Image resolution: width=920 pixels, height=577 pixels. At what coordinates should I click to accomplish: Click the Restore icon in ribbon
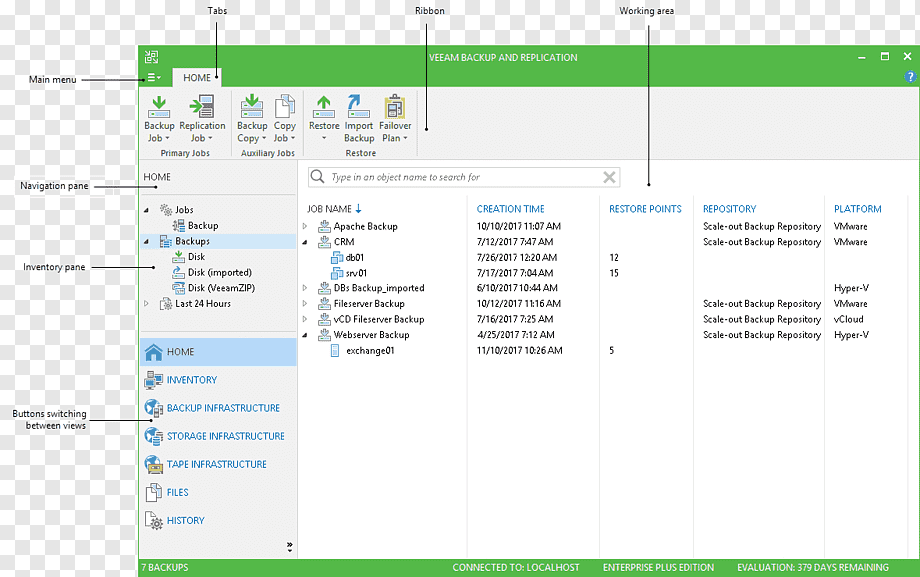point(324,119)
